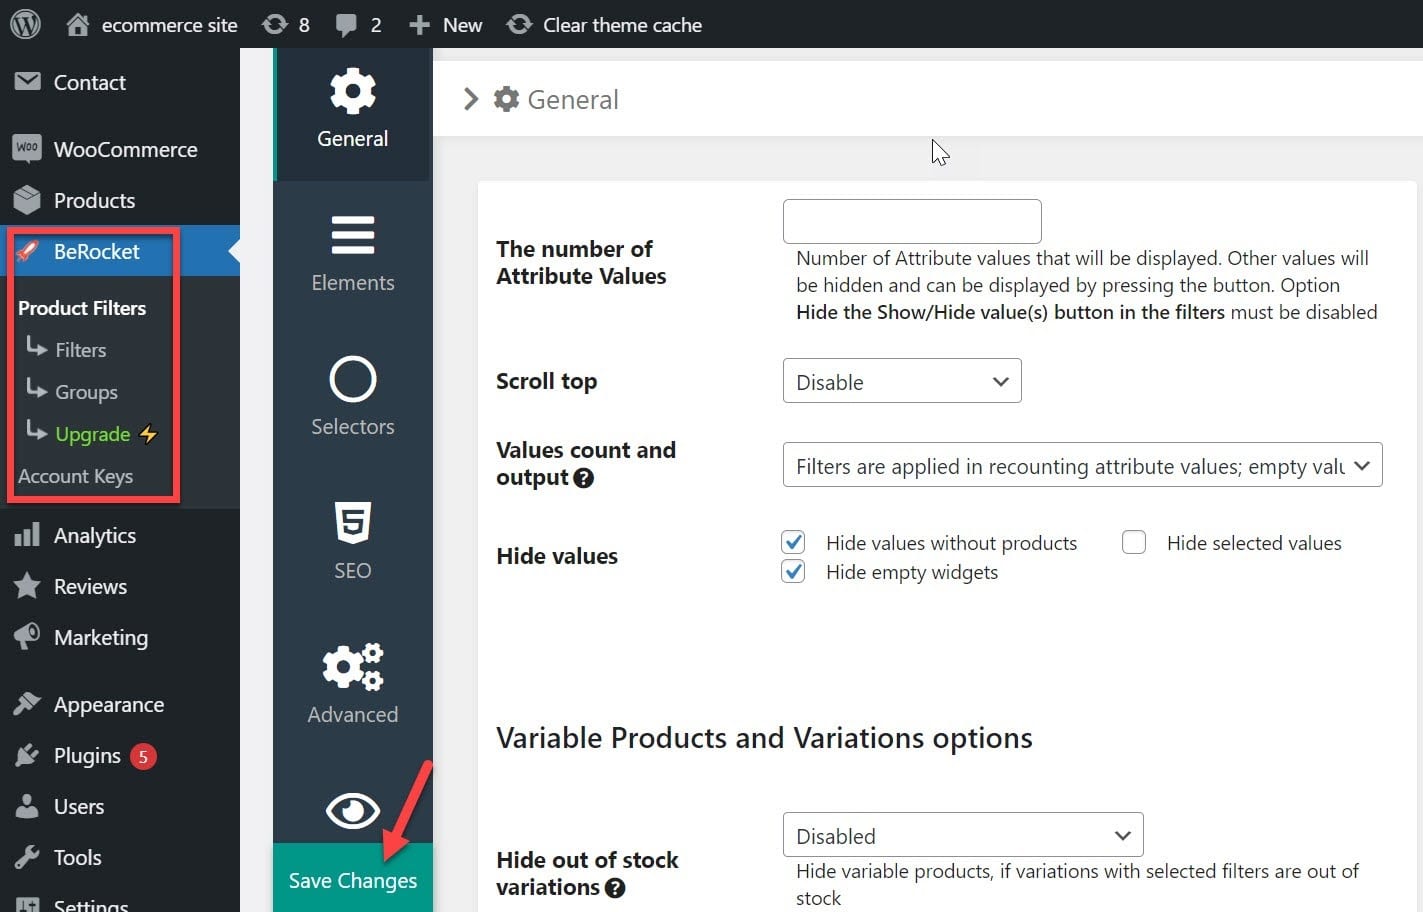This screenshot has width=1423, height=912.
Task: Open the Scroll top dropdown
Action: (x=902, y=381)
